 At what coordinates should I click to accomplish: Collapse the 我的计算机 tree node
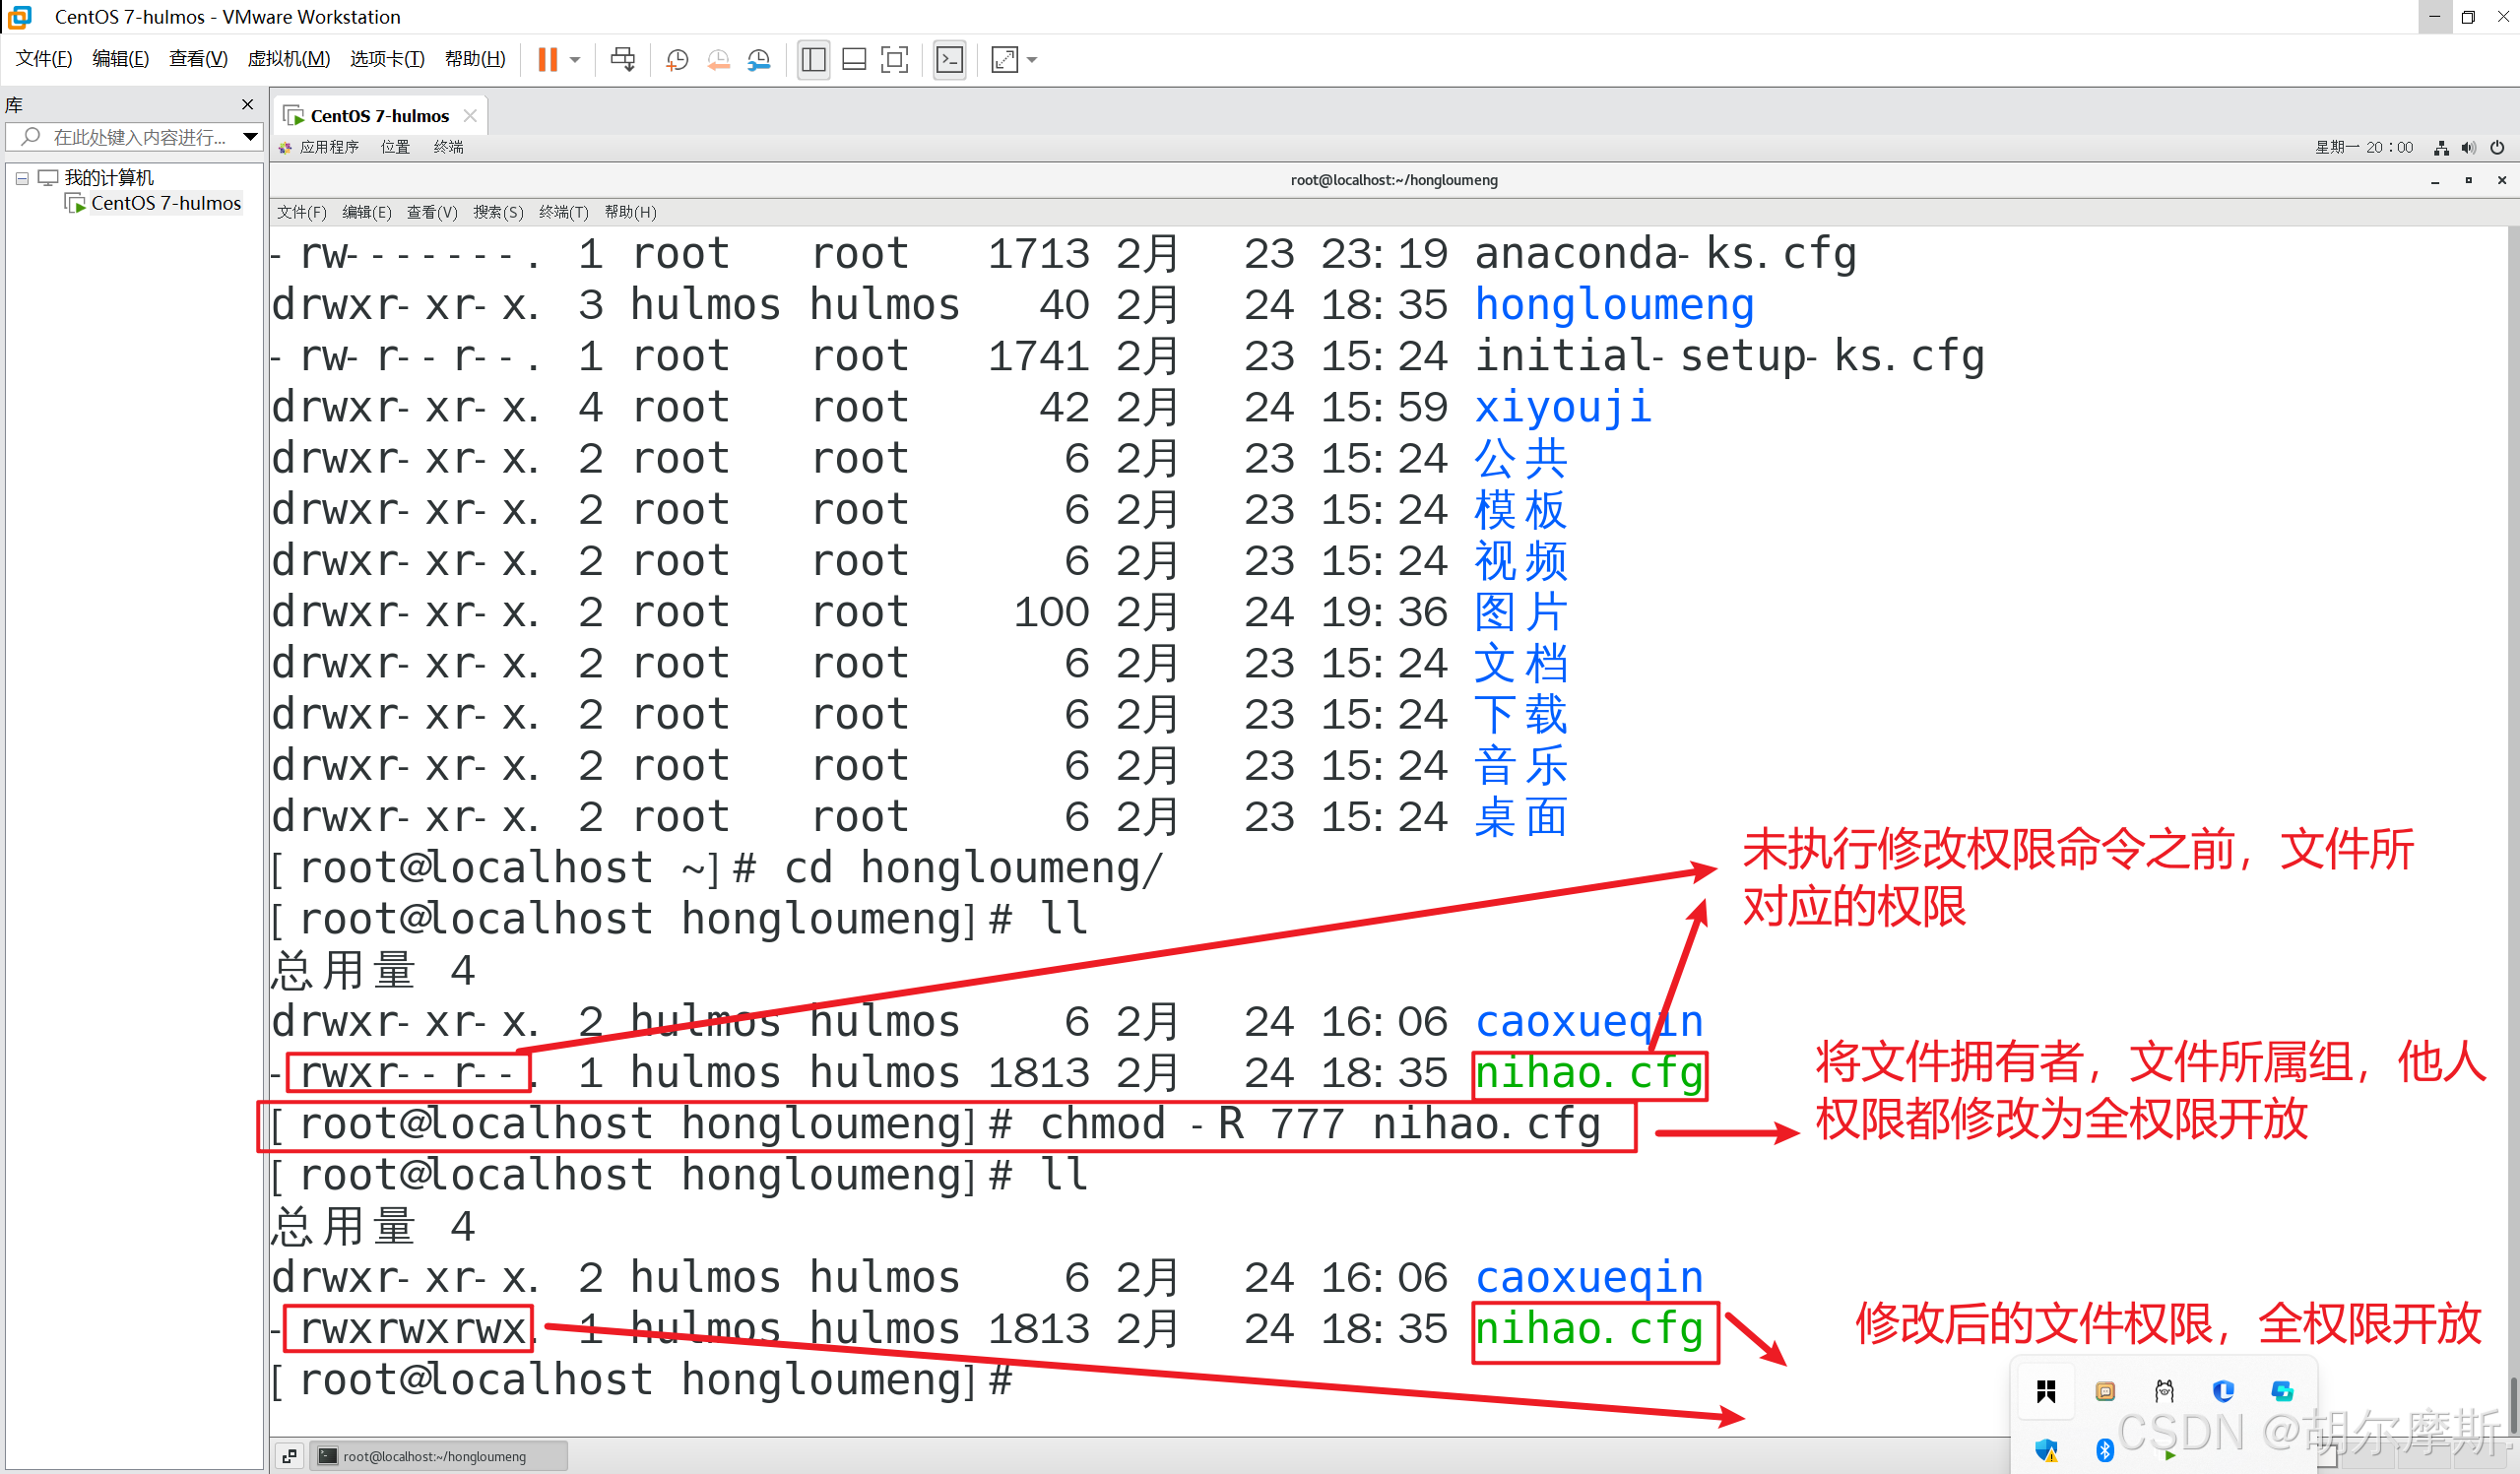(22, 178)
